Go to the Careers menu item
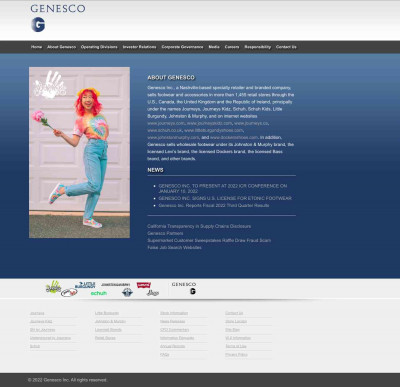The width and height of the screenshot is (400, 387). tap(232, 47)
